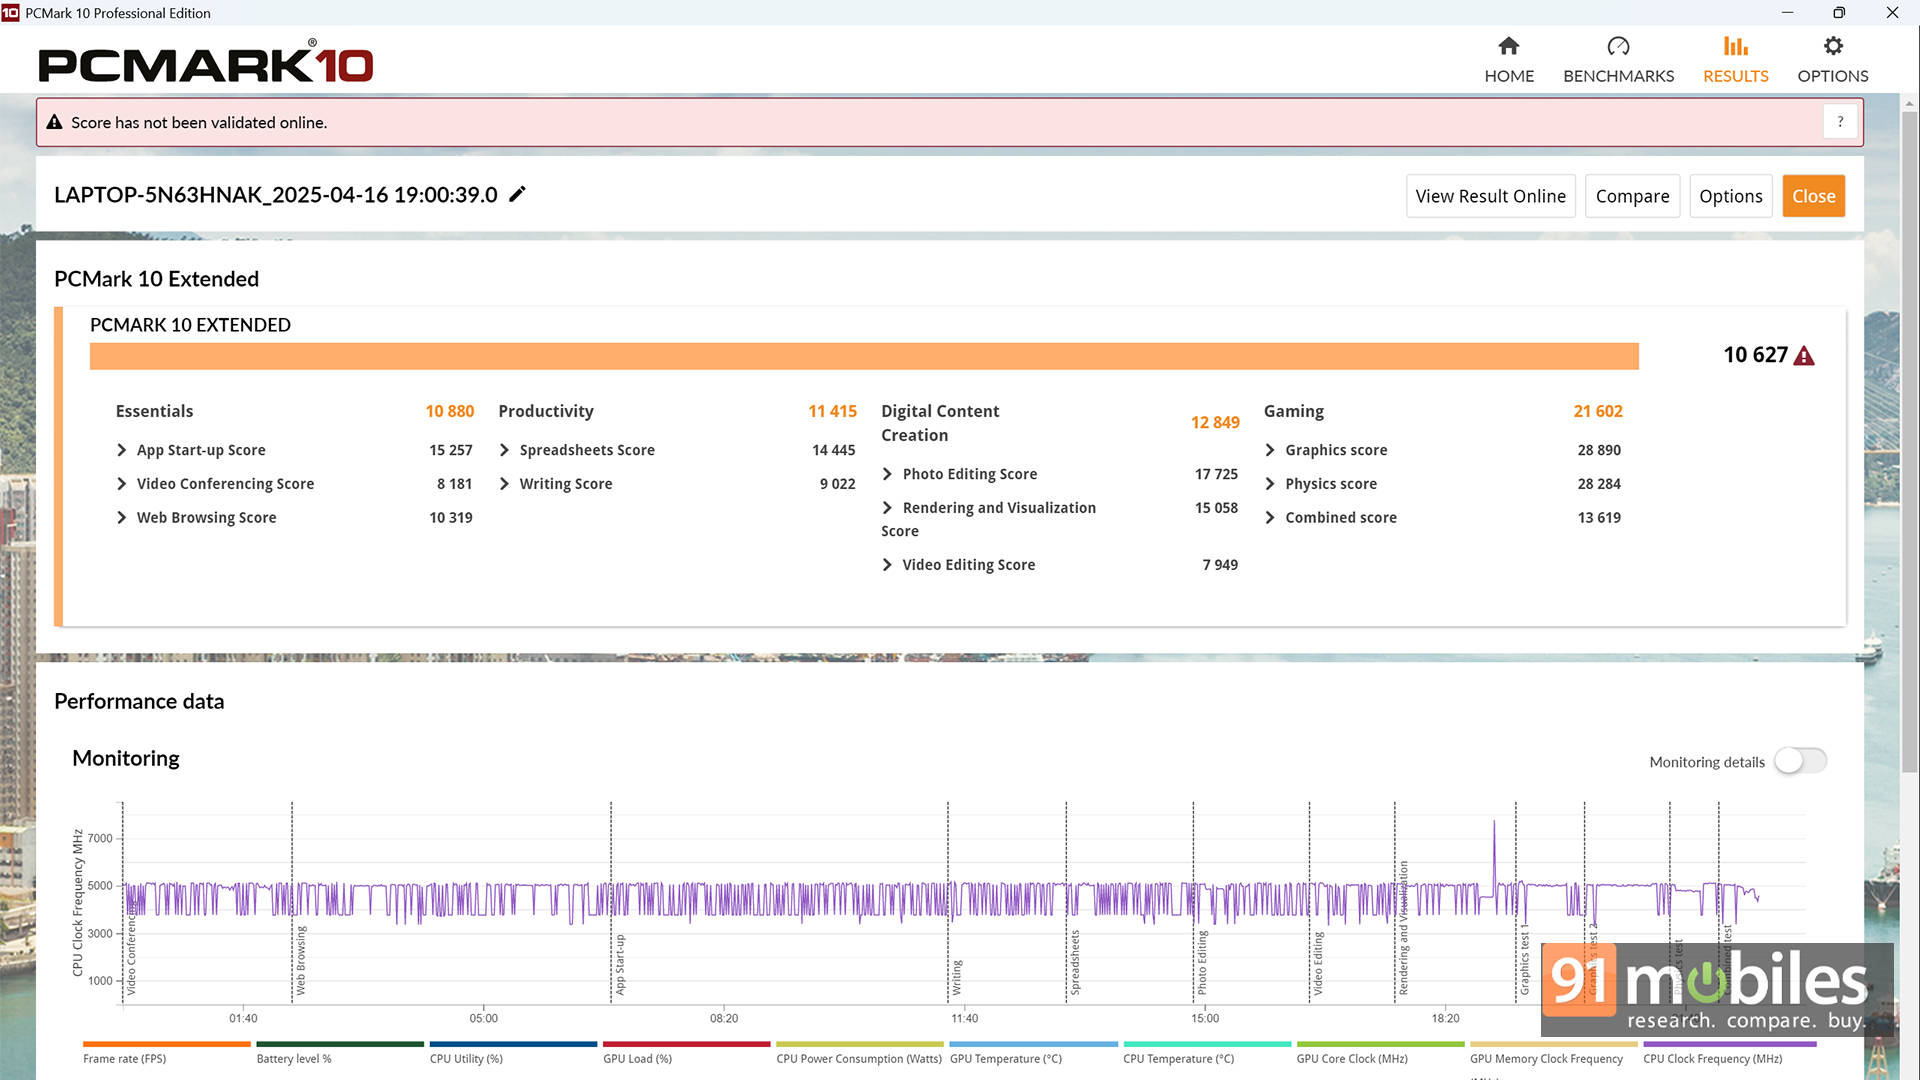Click Productivity score 11 415

832,411
